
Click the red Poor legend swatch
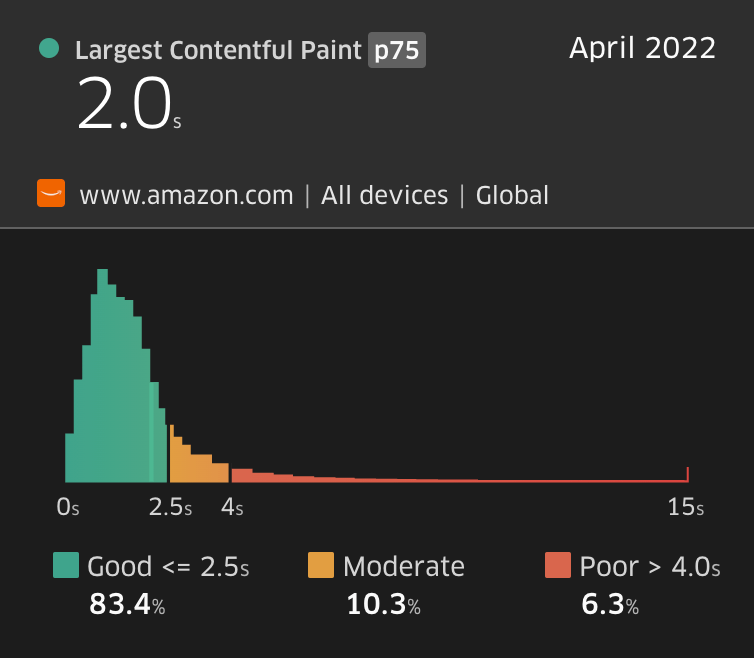557,566
